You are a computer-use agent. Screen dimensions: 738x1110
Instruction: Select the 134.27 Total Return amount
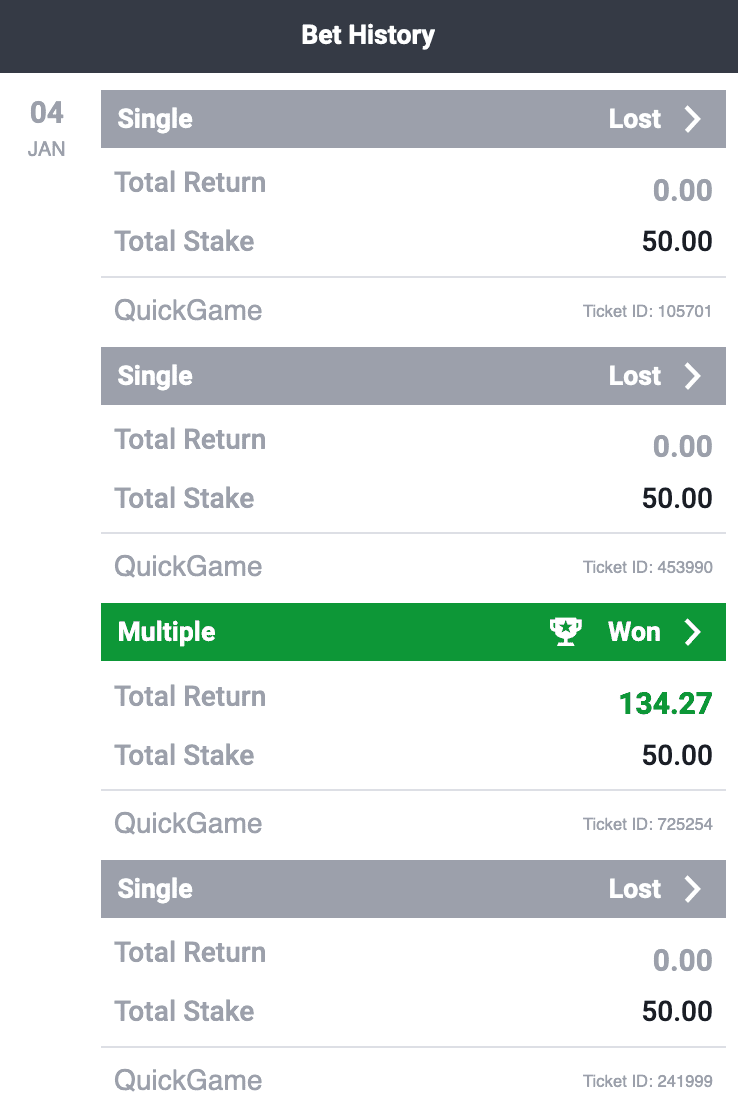[665, 704]
